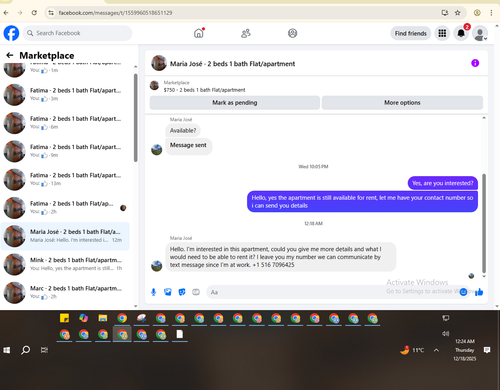Open the Groups icon in top navigation
This screenshot has width=500, height=390.
coord(292,33)
